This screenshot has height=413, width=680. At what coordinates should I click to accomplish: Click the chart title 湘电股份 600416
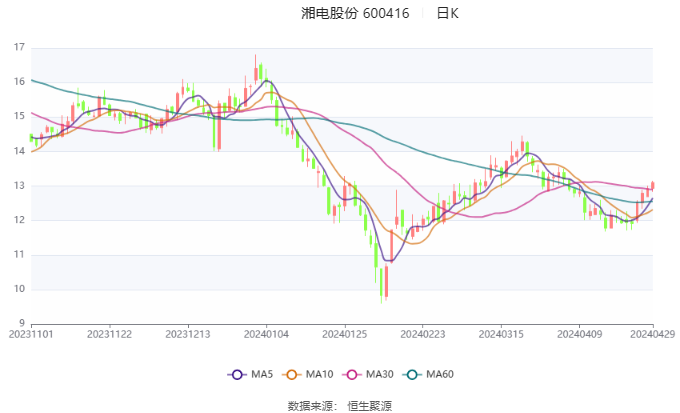[x=355, y=13]
